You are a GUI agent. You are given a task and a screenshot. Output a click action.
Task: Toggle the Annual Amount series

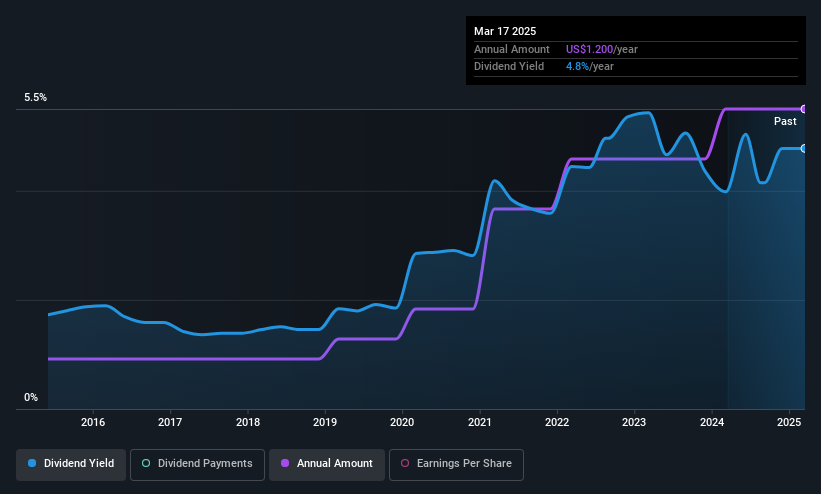327,464
